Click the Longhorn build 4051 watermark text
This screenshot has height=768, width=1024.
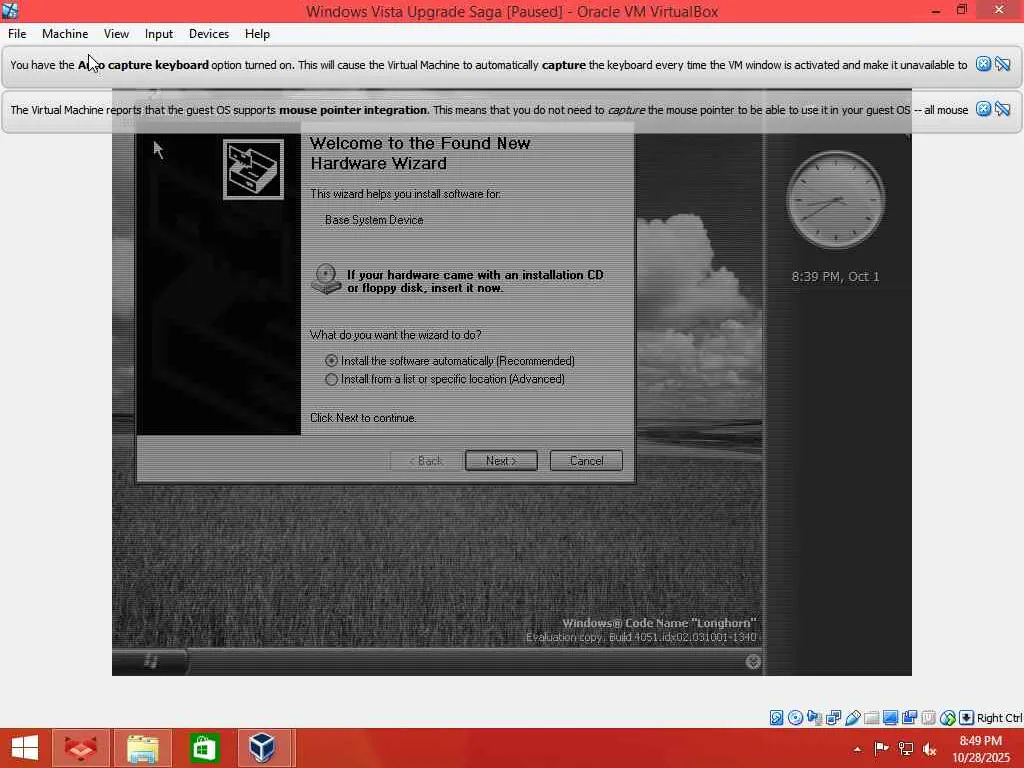click(x=641, y=637)
